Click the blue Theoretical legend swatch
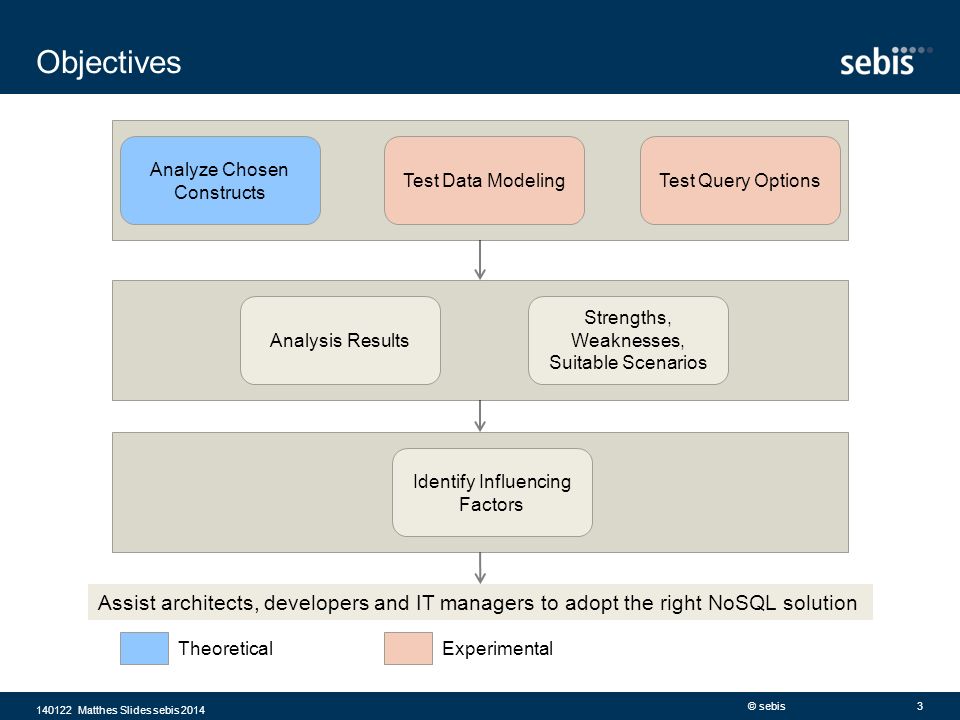The width and height of the screenshot is (960, 720). (x=144, y=648)
